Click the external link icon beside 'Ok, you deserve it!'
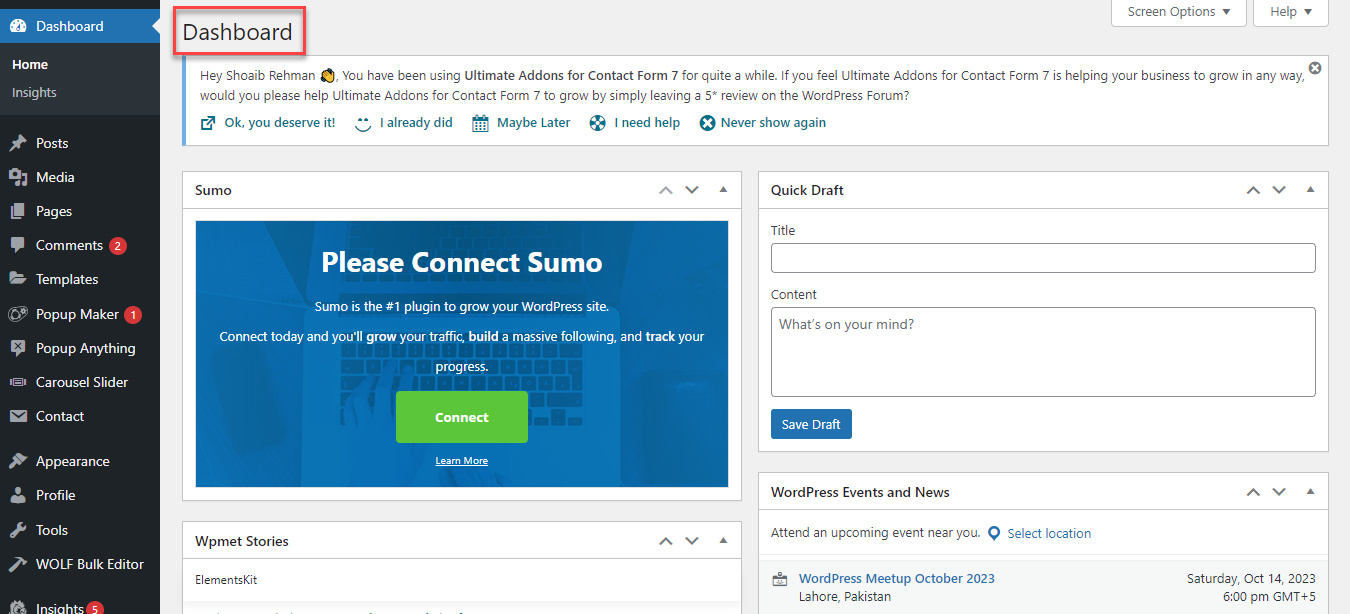The height and width of the screenshot is (614, 1350). pyautogui.click(x=208, y=123)
